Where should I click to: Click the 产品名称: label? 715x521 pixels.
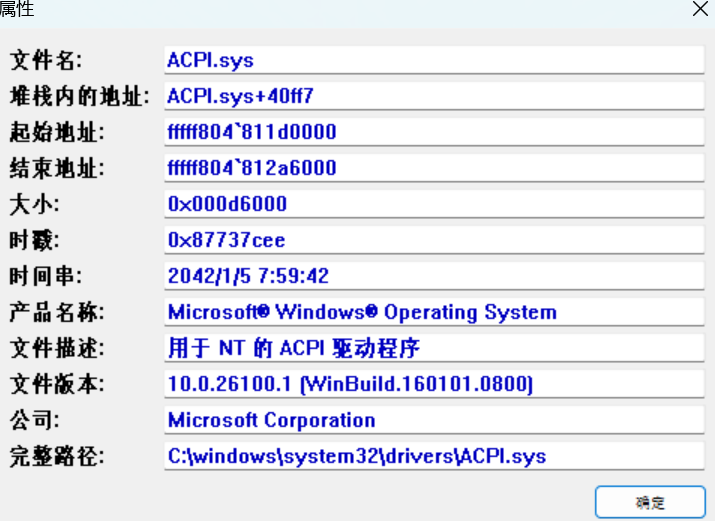coord(57,312)
